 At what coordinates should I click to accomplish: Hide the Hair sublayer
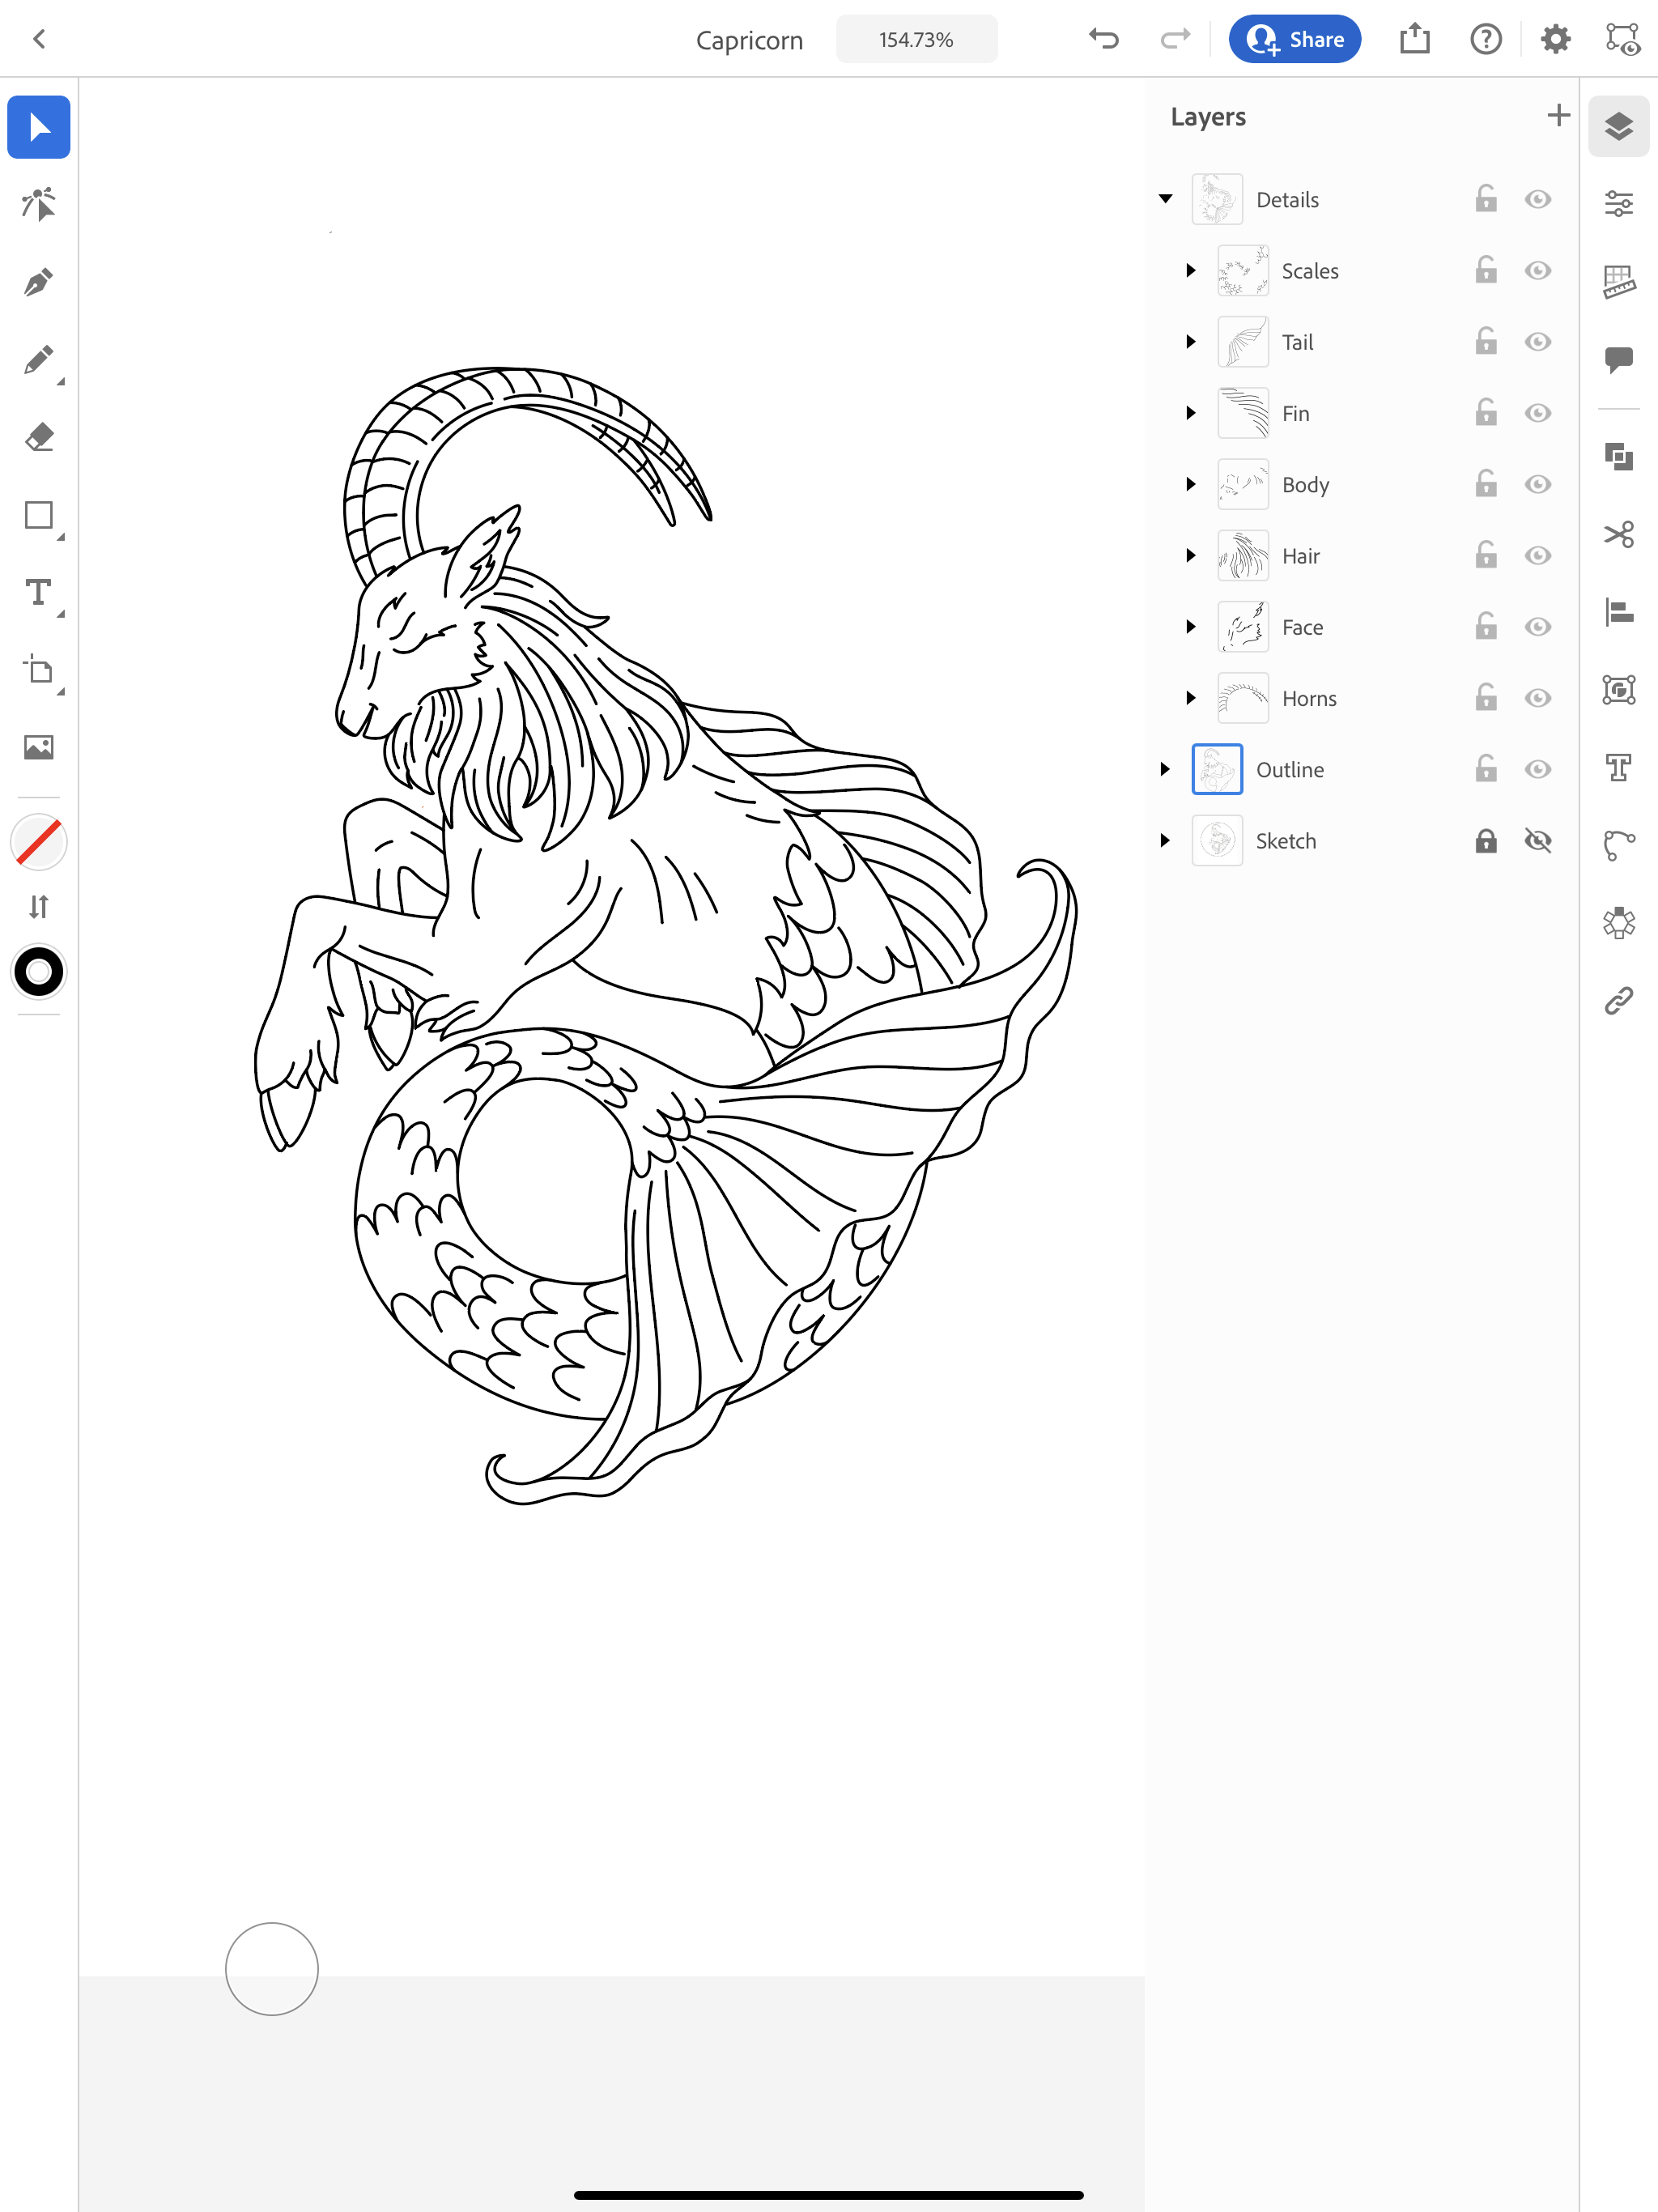[1538, 555]
